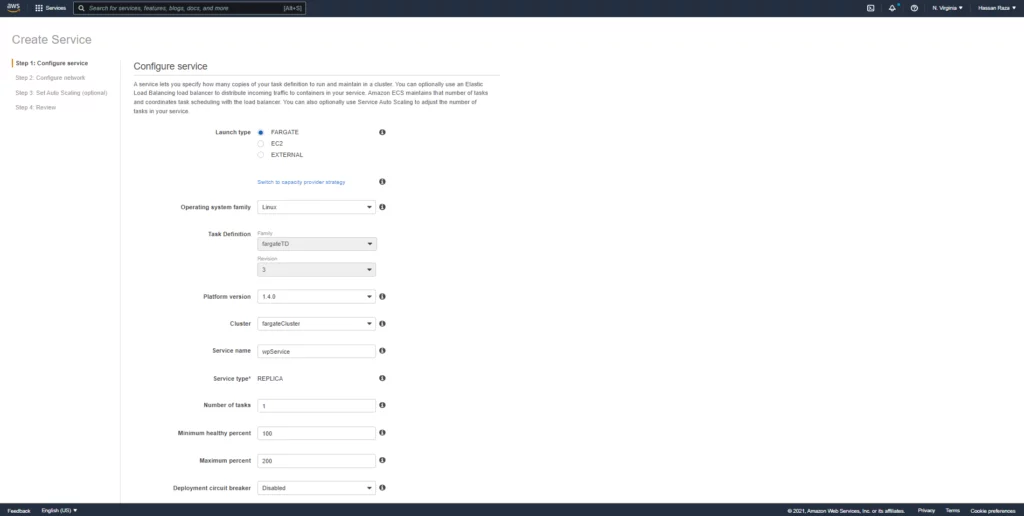Go to Step 2: Configure network
The height and width of the screenshot is (516, 1024).
(50, 78)
